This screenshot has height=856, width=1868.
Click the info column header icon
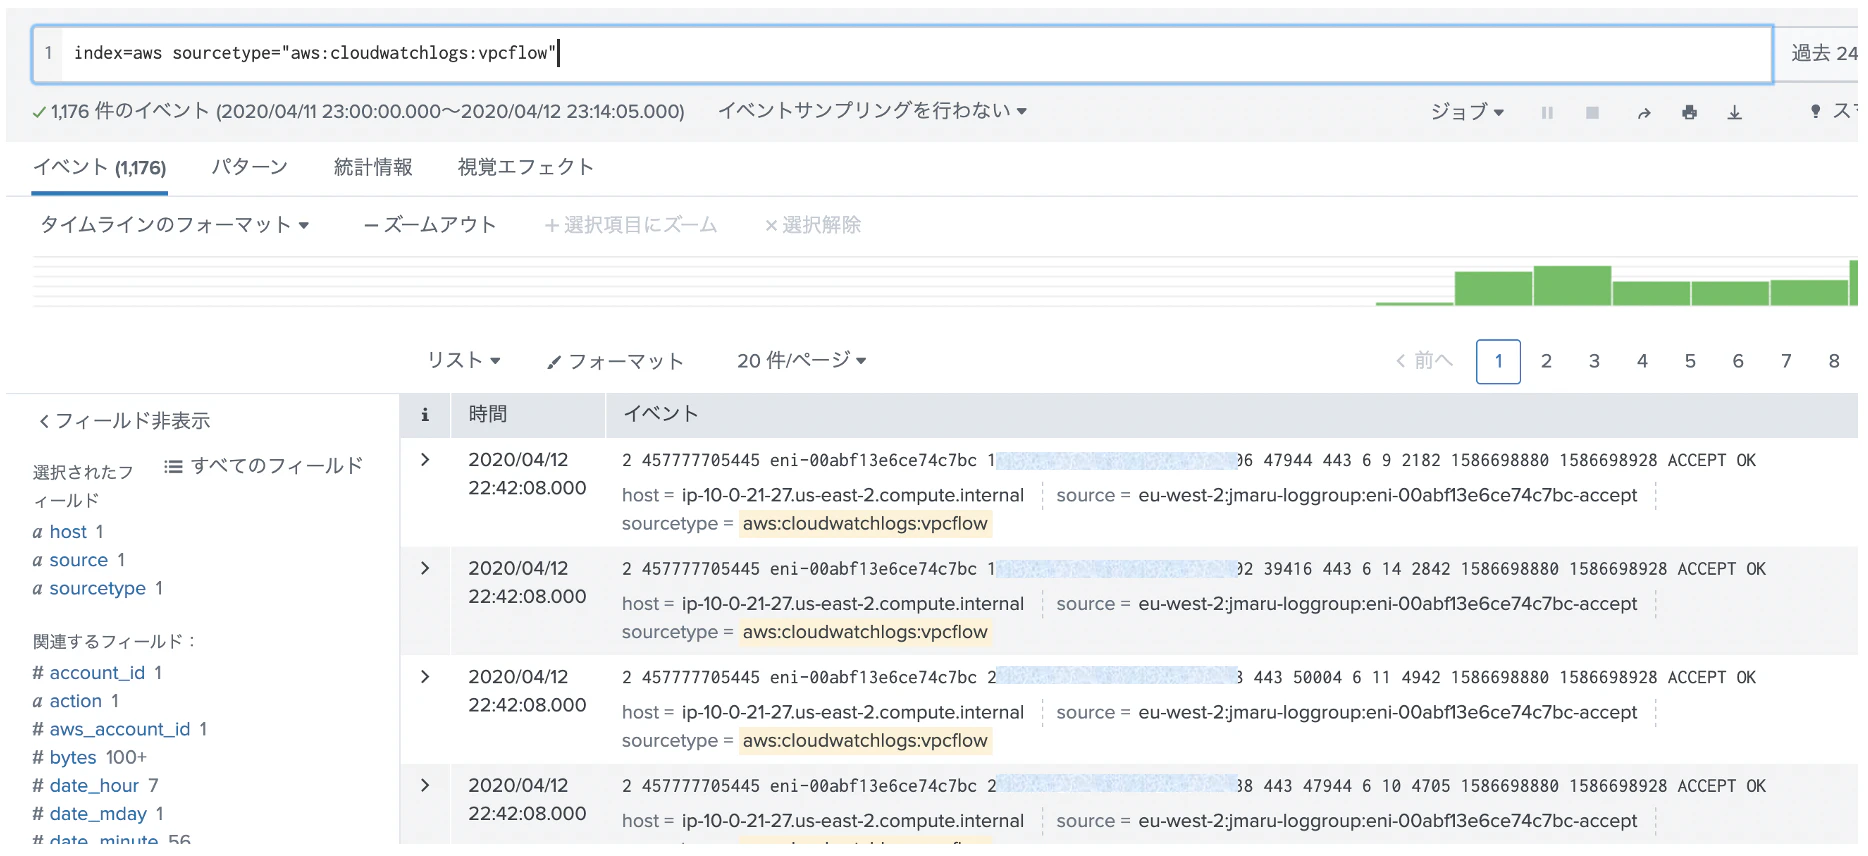coord(425,415)
